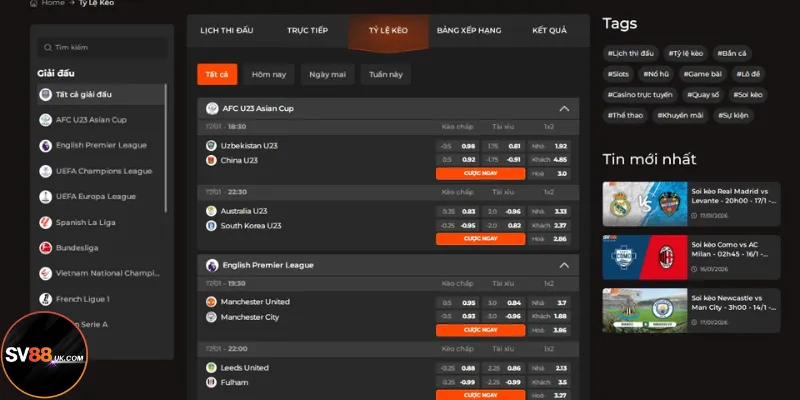Click the Spanish La Liga sidebar icon
Screen dimensions: 800x400
[x=46, y=222]
